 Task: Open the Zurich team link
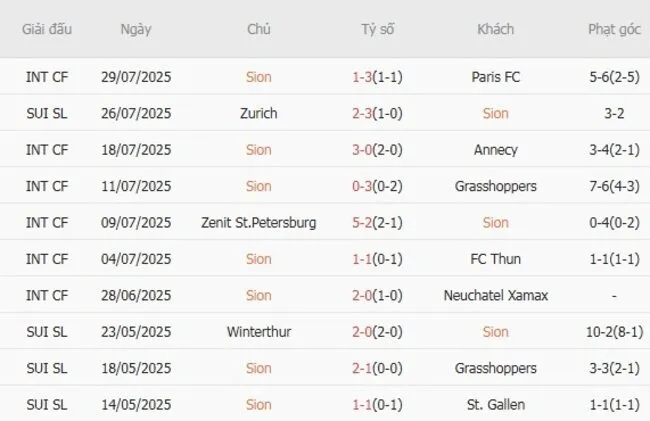coord(258,113)
